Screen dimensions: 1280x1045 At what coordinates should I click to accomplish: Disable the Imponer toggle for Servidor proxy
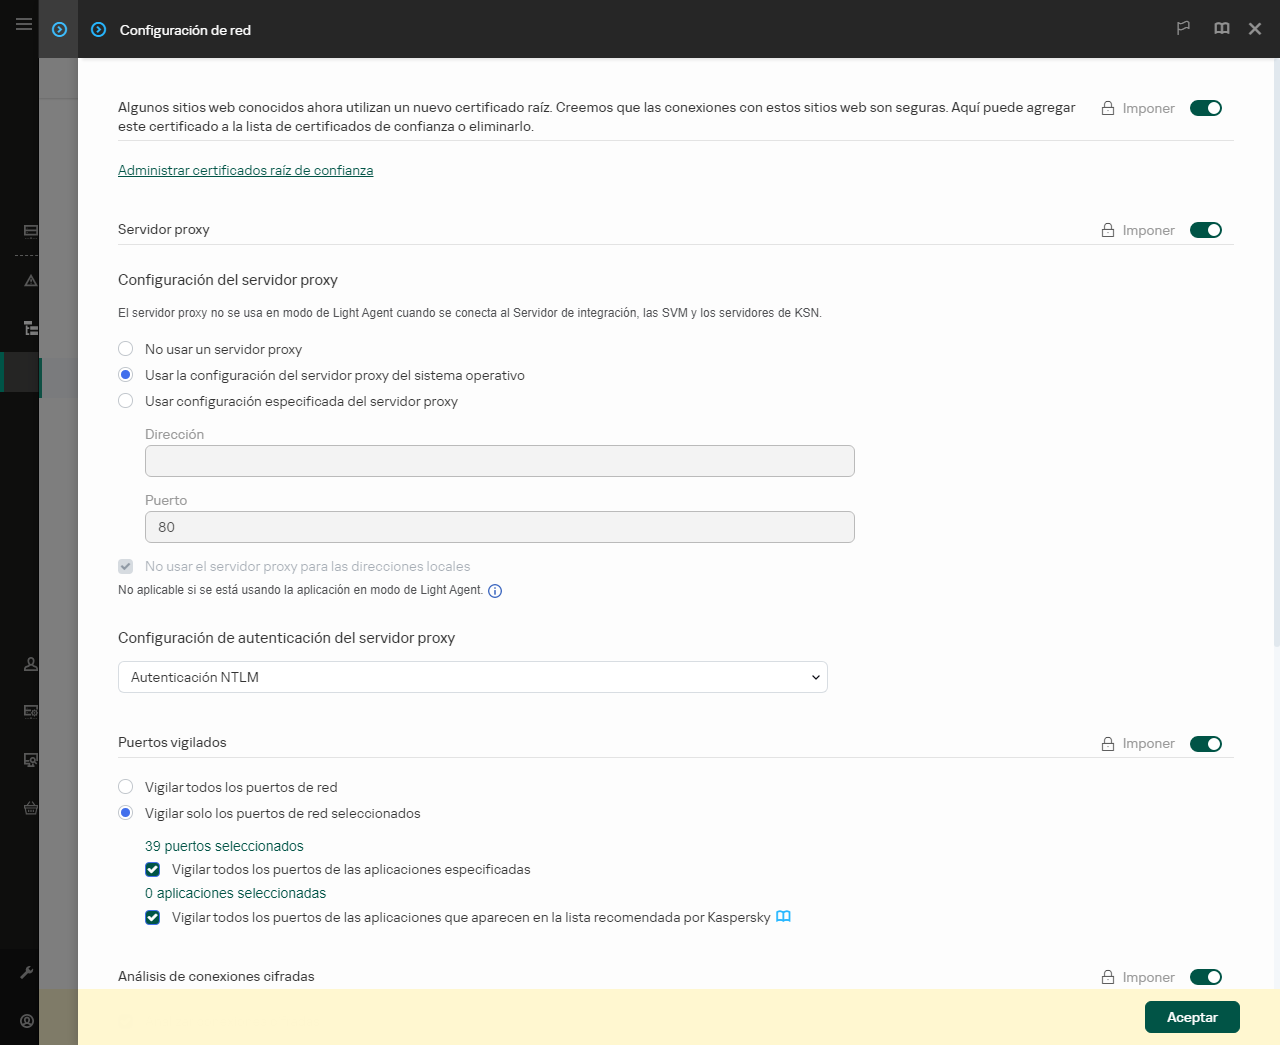[x=1206, y=229]
